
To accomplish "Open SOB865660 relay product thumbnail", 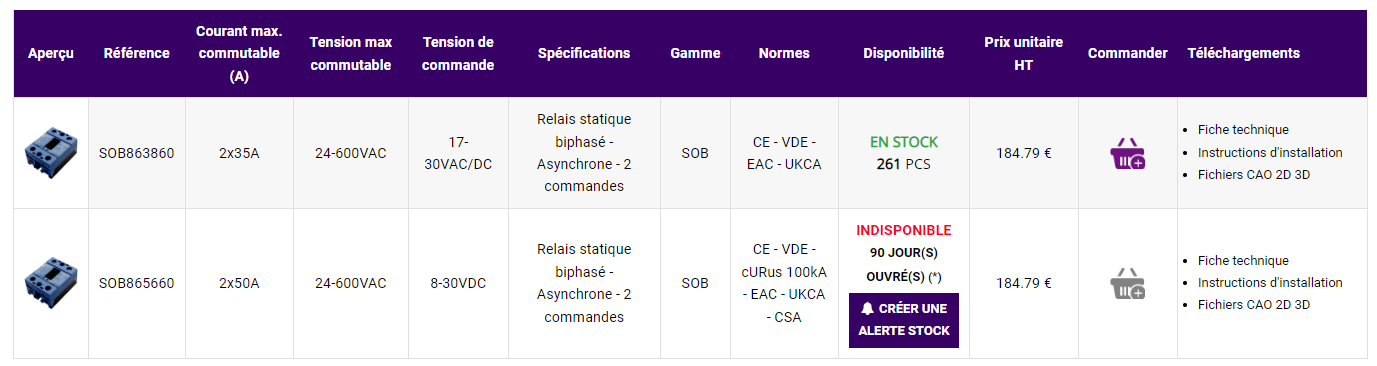I will [x=51, y=283].
